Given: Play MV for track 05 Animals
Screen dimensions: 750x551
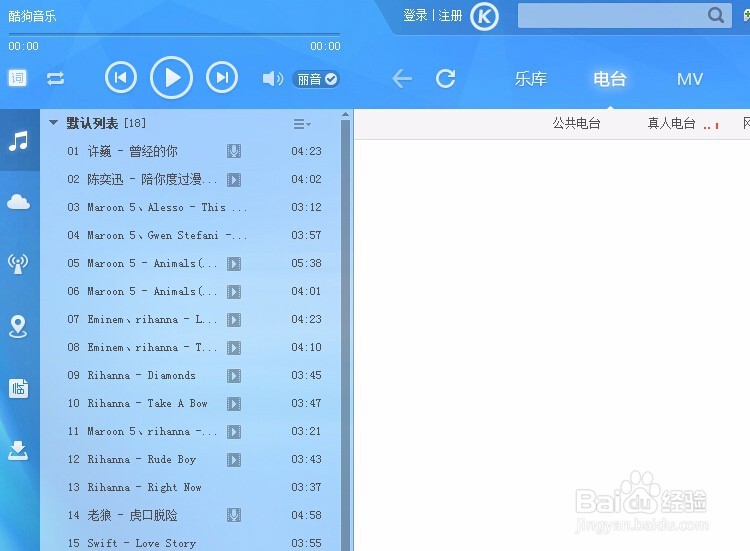Looking at the screenshot, I should [x=234, y=264].
